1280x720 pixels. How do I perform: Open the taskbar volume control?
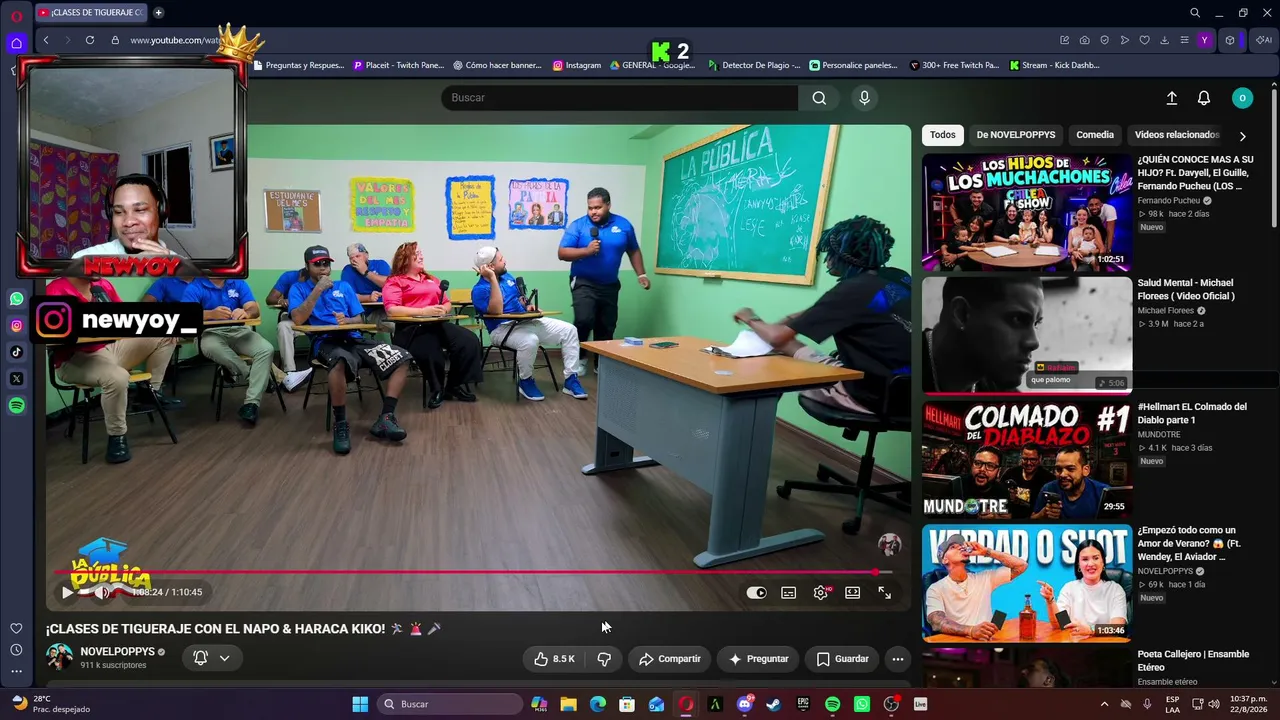pyautogui.click(x=1214, y=704)
